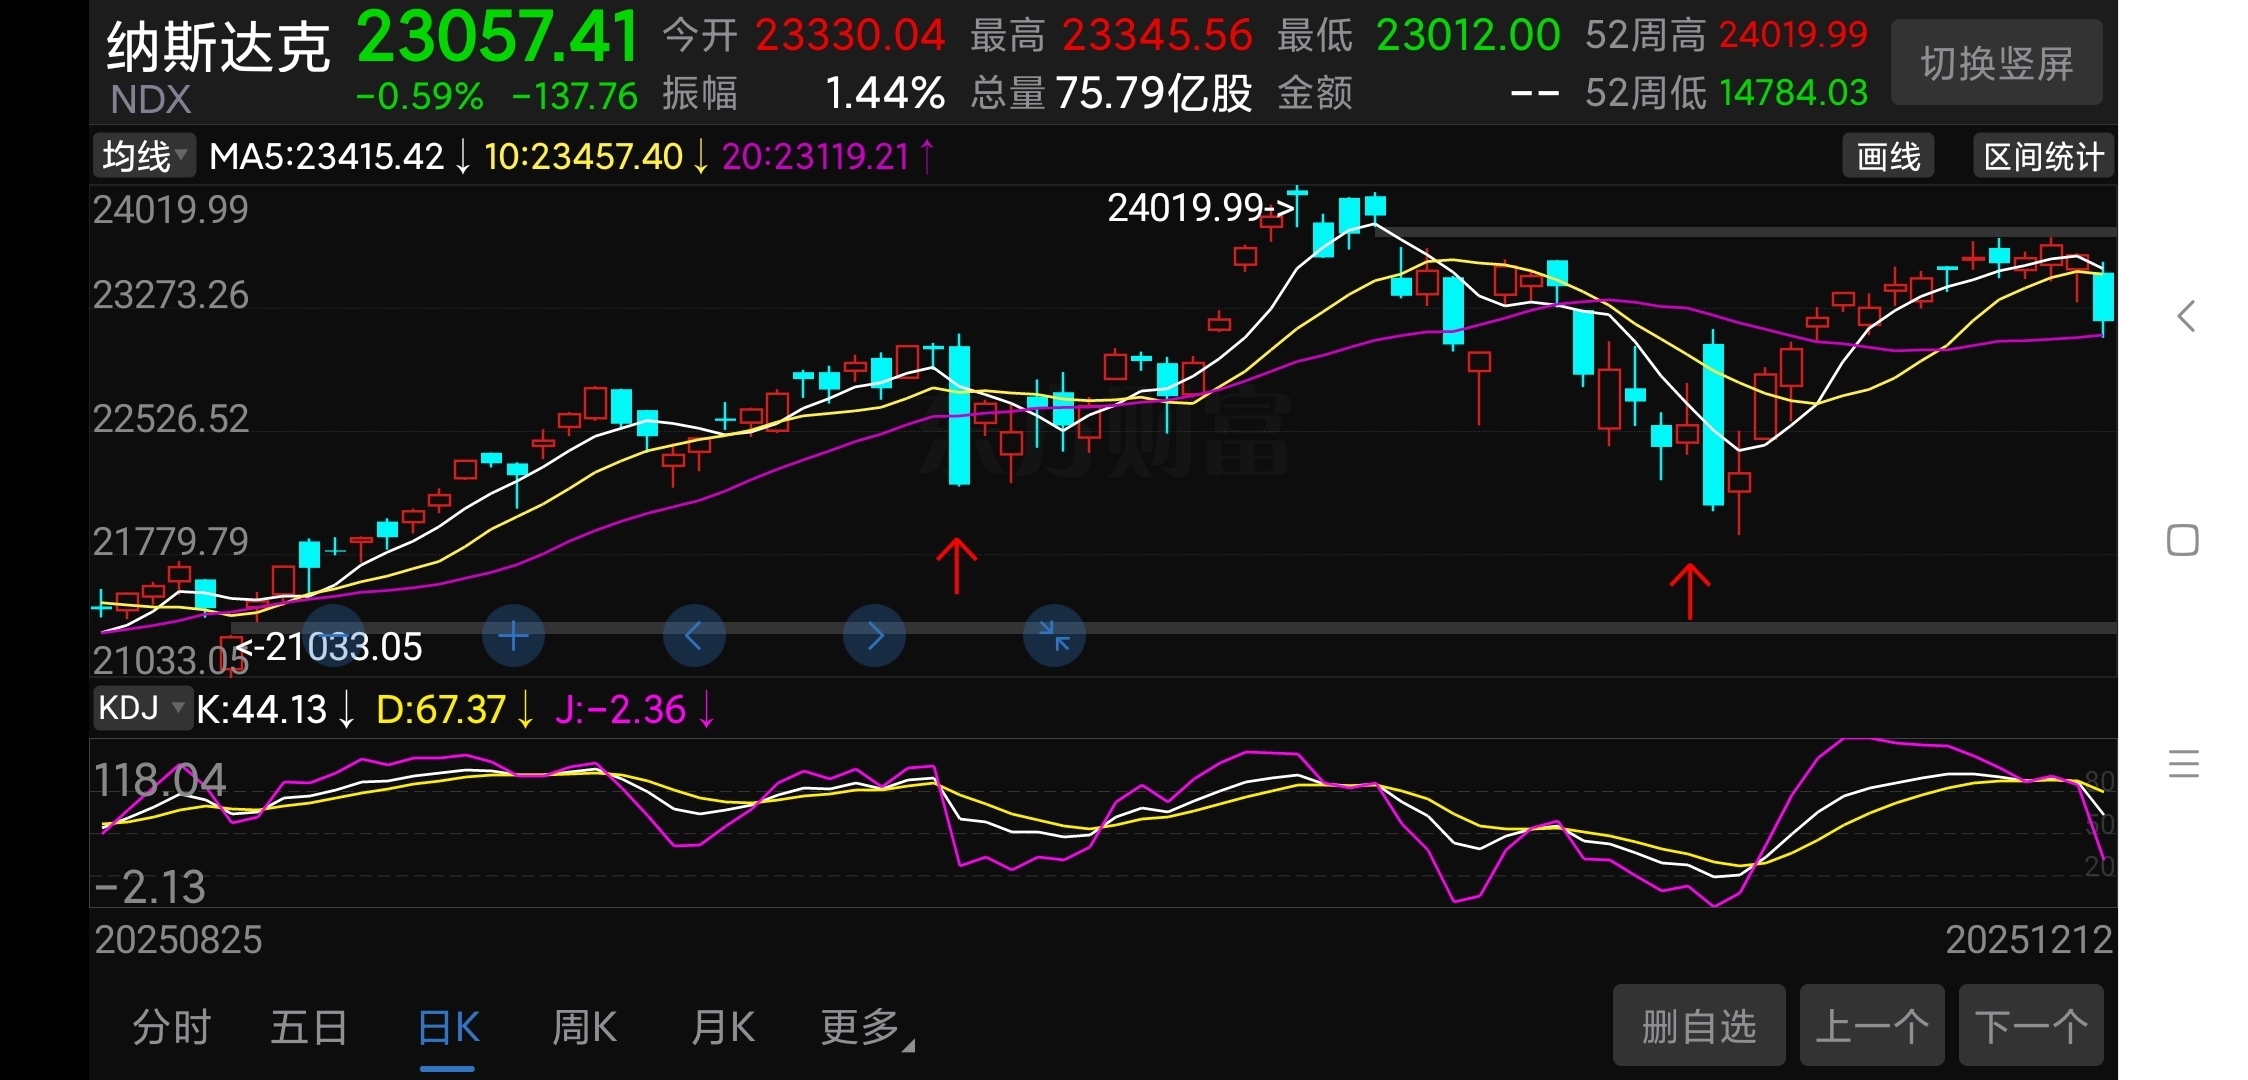Tap the Android recent-apps menu lines
Viewport: 2248px width, 1080px height.
(2183, 764)
